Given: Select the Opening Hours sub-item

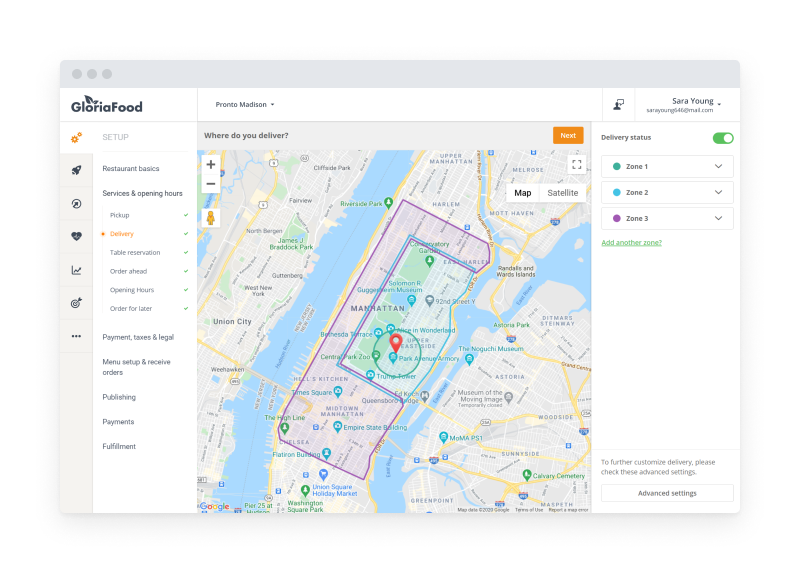Looking at the screenshot, I should click(132, 290).
